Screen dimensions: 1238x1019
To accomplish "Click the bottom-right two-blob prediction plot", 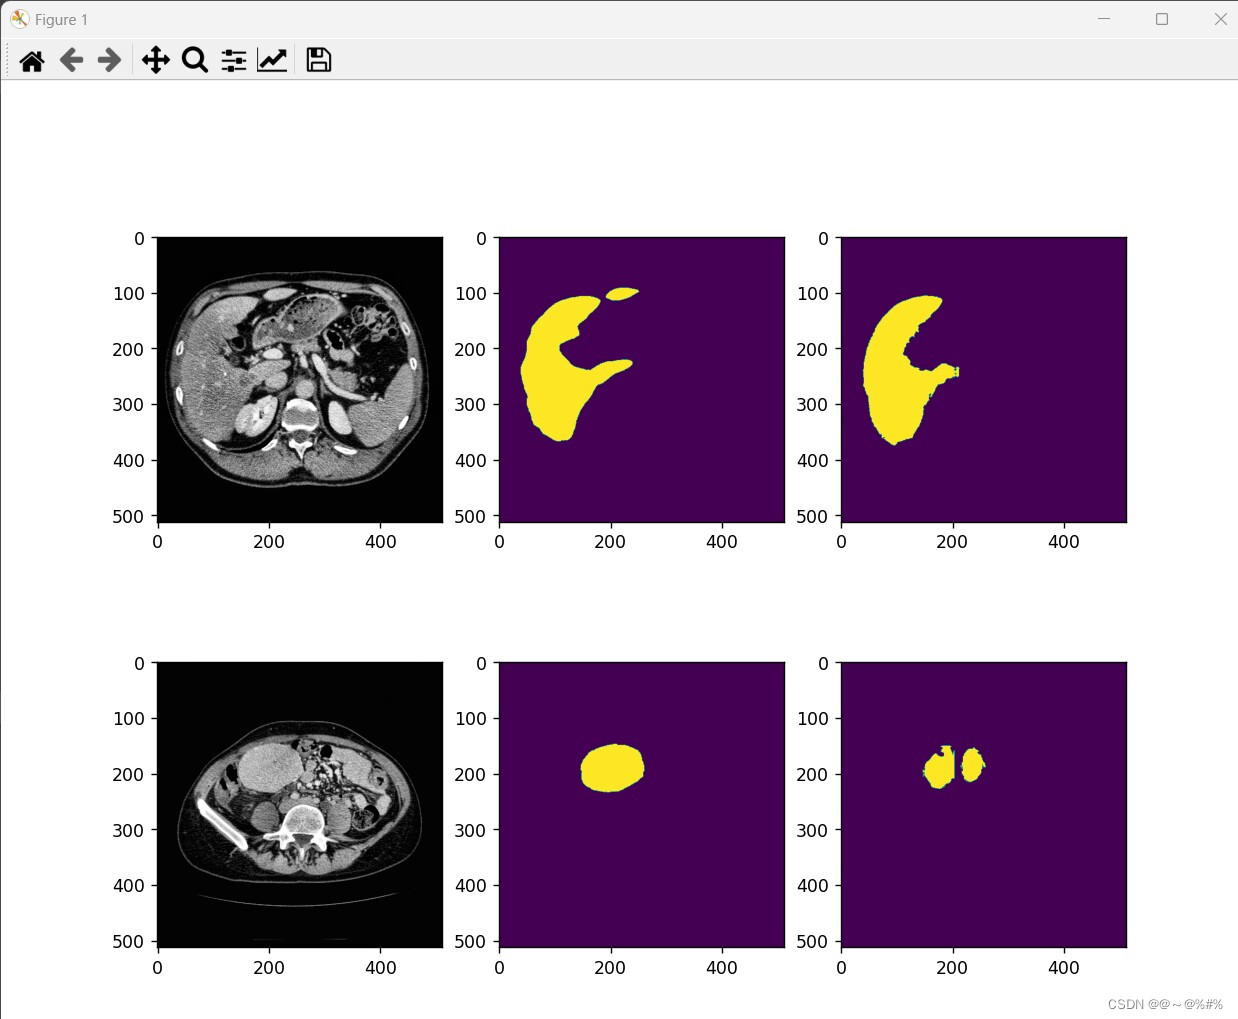I will [984, 805].
